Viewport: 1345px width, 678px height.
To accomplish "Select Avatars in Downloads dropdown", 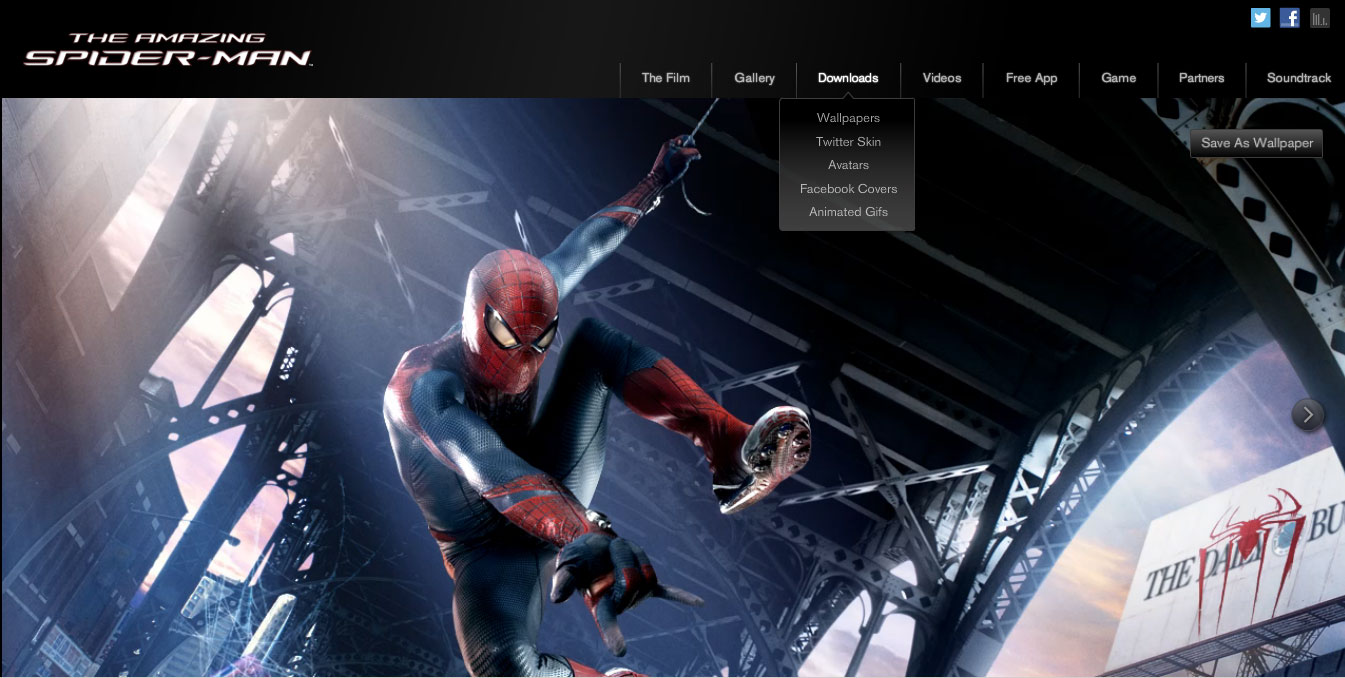I will 848,165.
